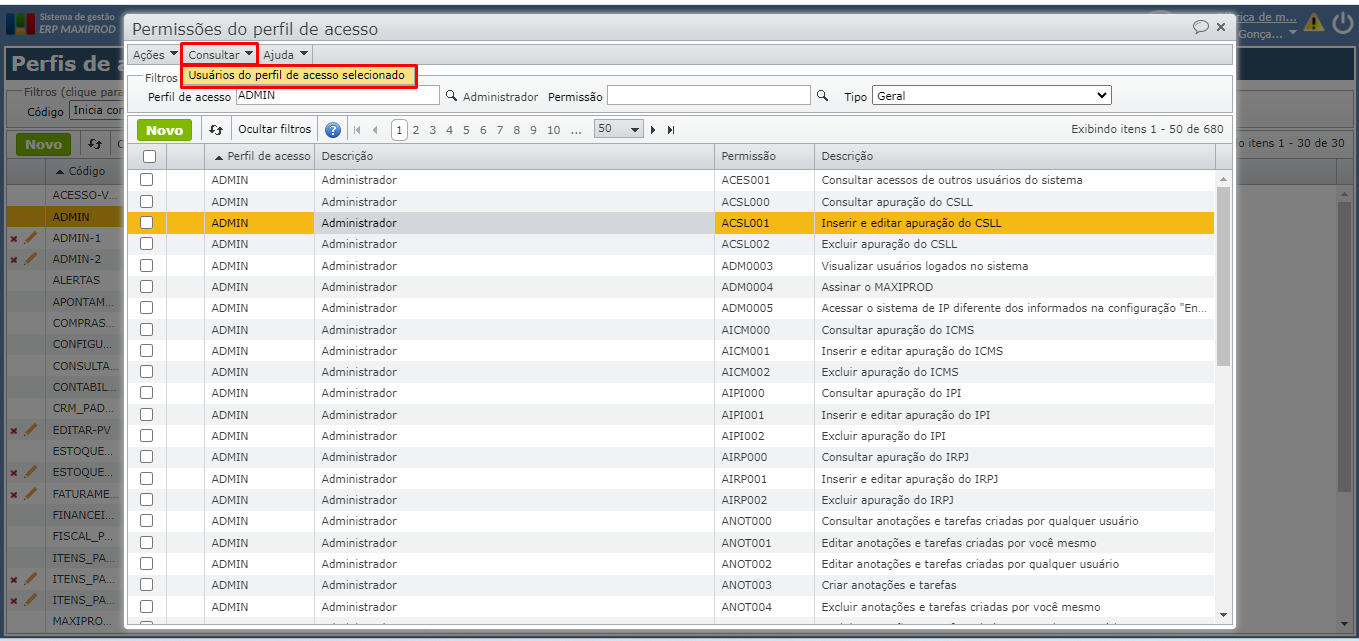Viewport: 1359px width, 641px height.
Task: Check the AIRP002 permission row
Action: click(147, 499)
